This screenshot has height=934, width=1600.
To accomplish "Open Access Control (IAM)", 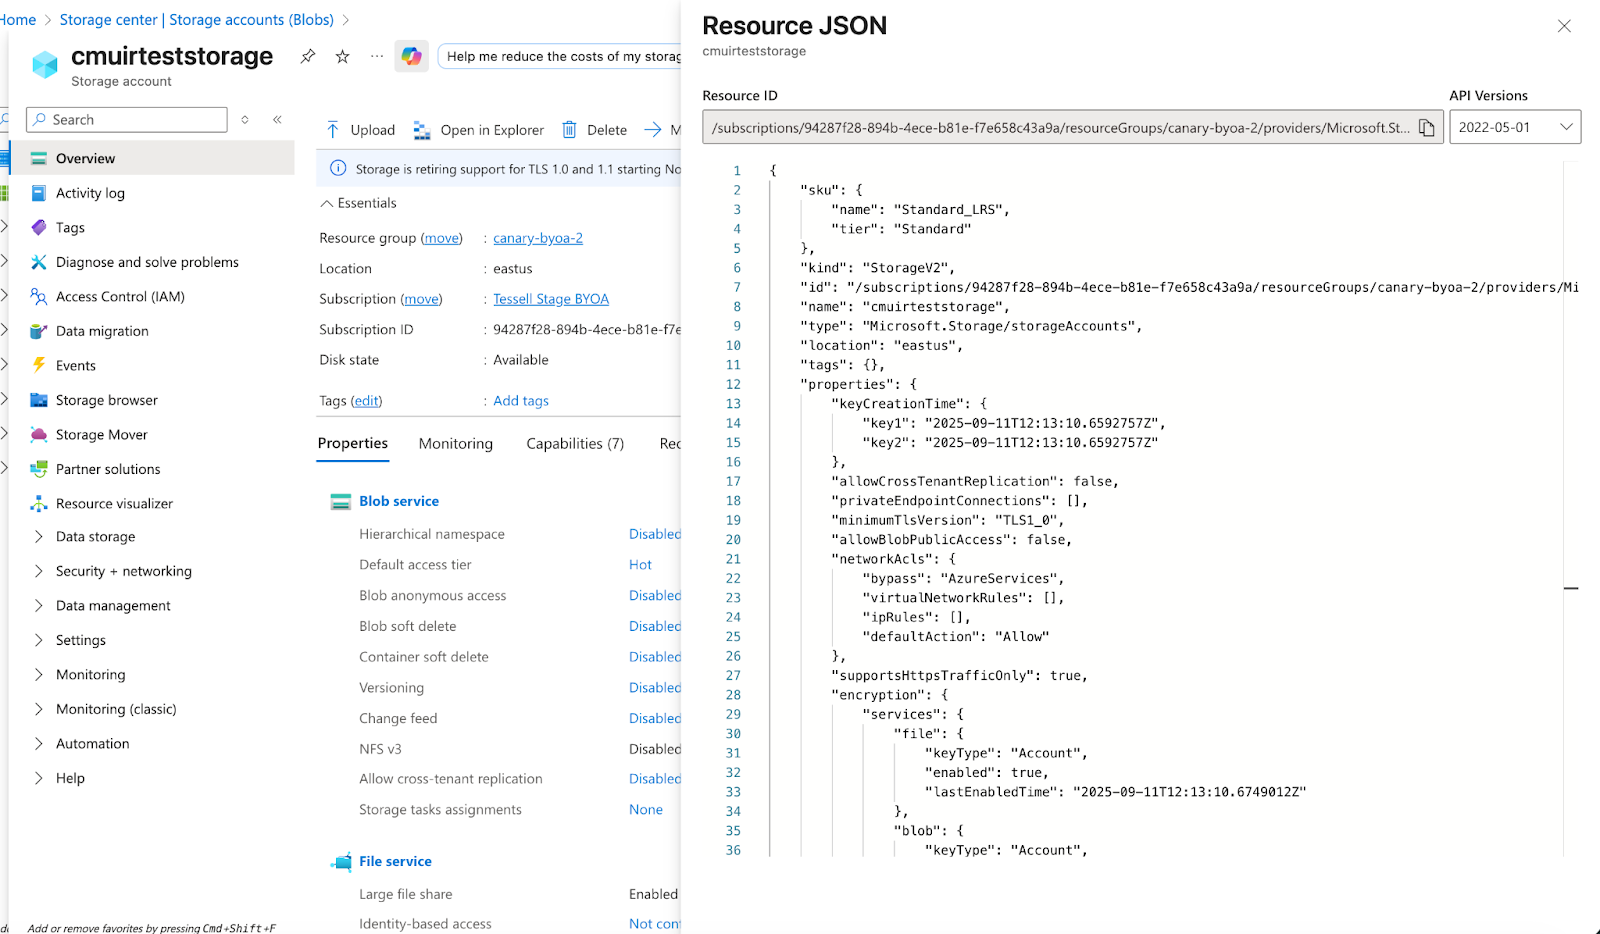I will (x=120, y=297).
